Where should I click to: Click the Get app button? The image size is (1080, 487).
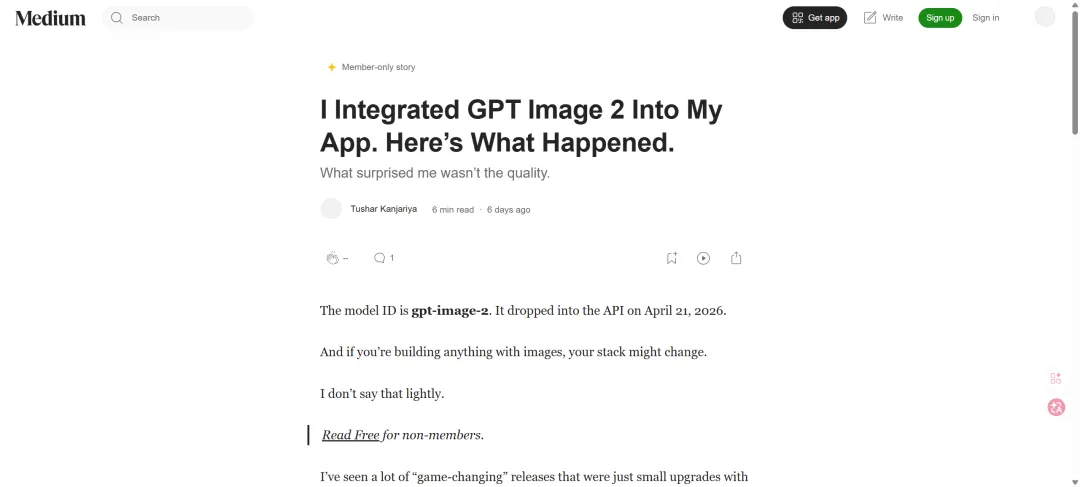(x=815, y=18)
